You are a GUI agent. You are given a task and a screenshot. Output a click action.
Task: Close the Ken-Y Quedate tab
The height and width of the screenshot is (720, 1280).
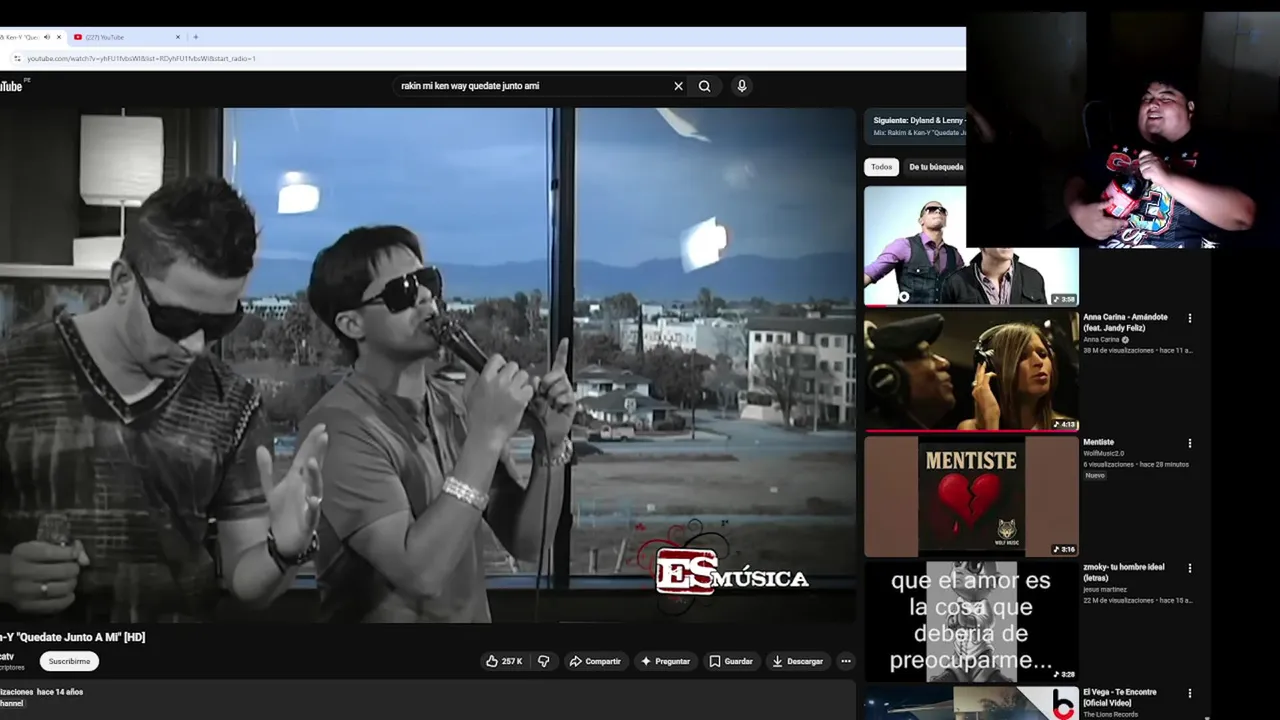point(59,37)
